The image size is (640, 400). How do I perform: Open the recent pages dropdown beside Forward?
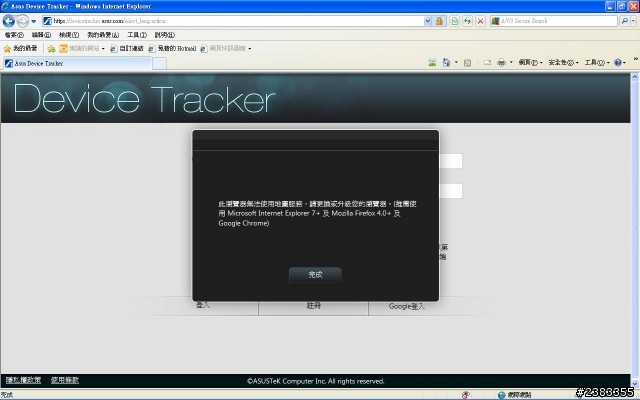click(x=34, y=21)
